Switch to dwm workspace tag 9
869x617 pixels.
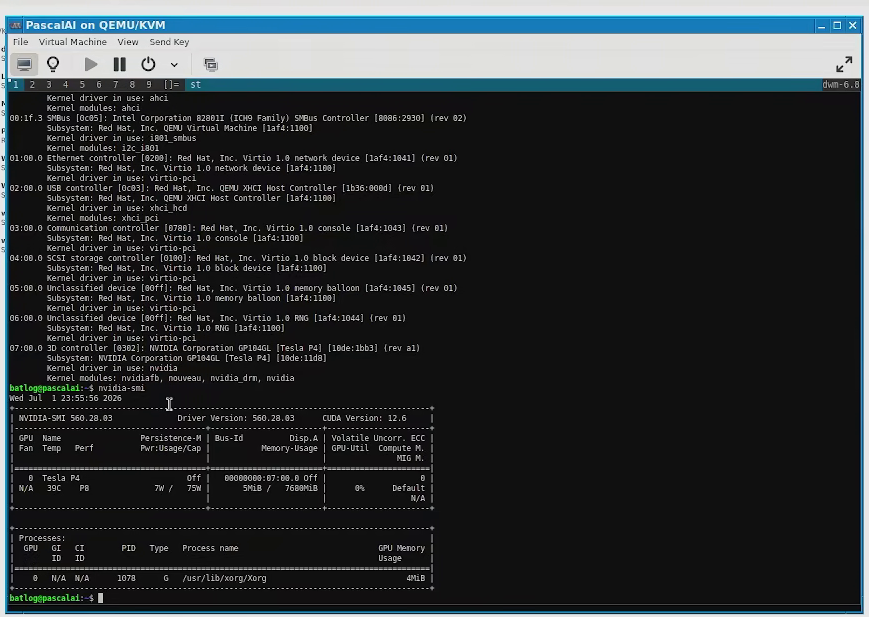pyautogui.click(x=149, y=85)
